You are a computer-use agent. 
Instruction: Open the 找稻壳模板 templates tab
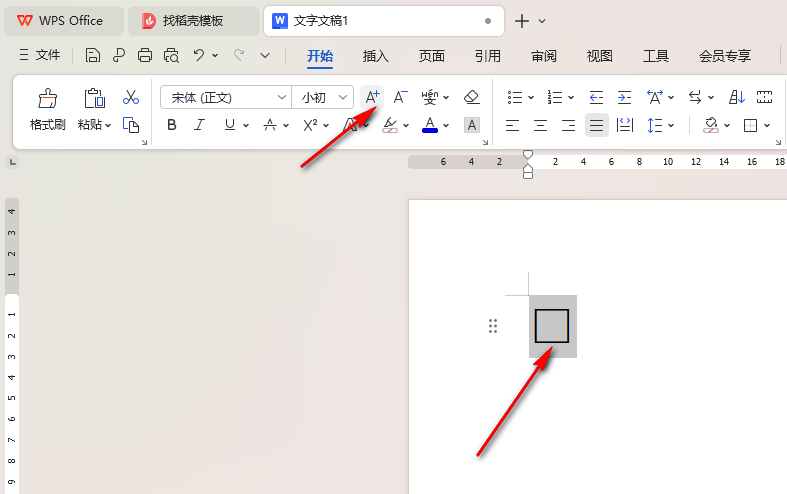pos(194,21)
